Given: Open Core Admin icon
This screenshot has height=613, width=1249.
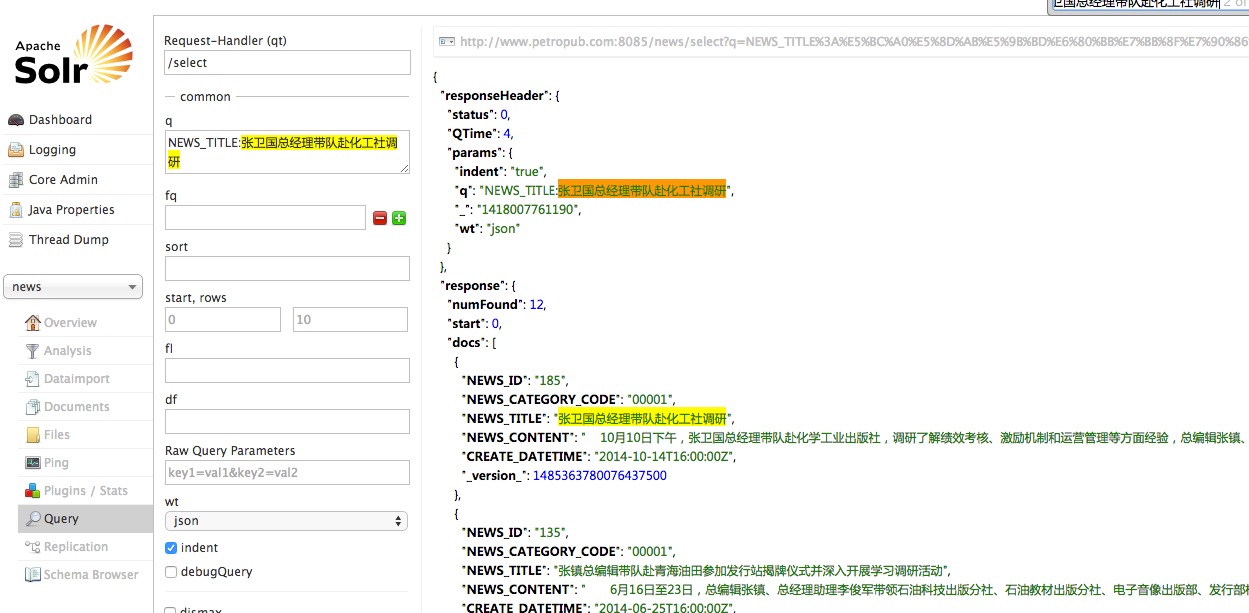Looking at the screenshot, I should tap(16, 180).
